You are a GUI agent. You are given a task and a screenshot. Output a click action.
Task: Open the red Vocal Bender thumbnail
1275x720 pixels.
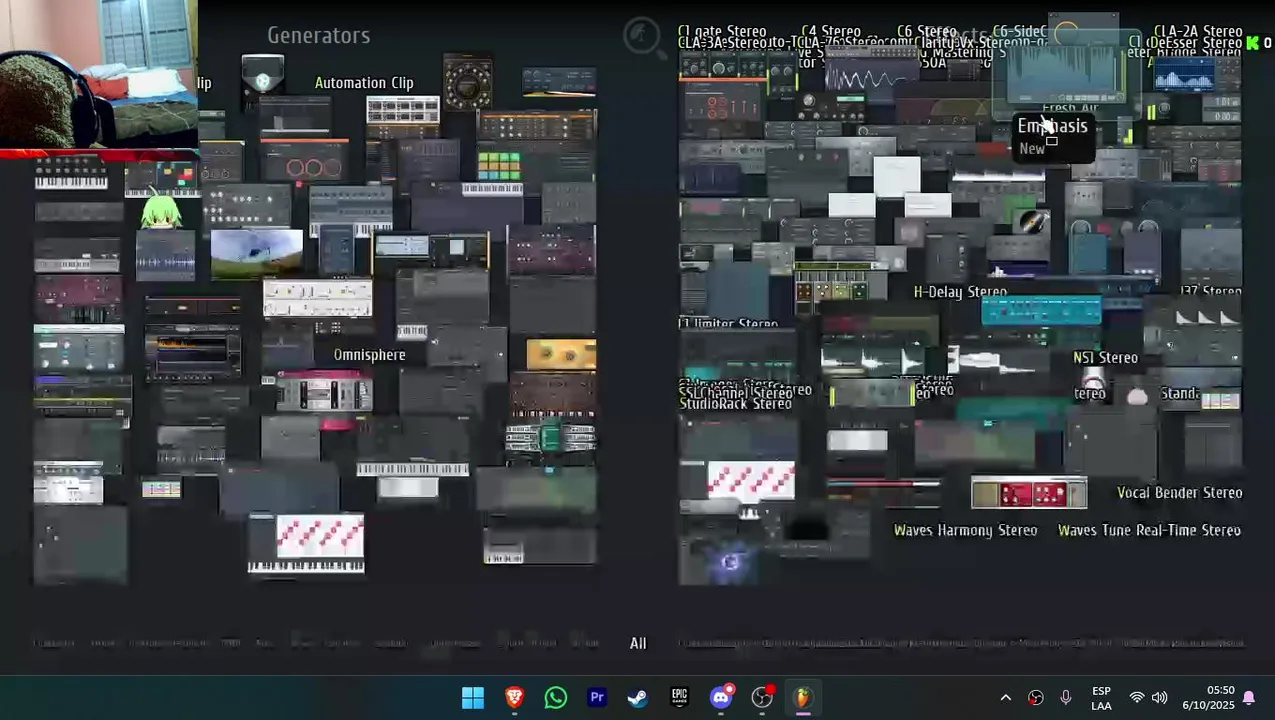coord(1029,493)
